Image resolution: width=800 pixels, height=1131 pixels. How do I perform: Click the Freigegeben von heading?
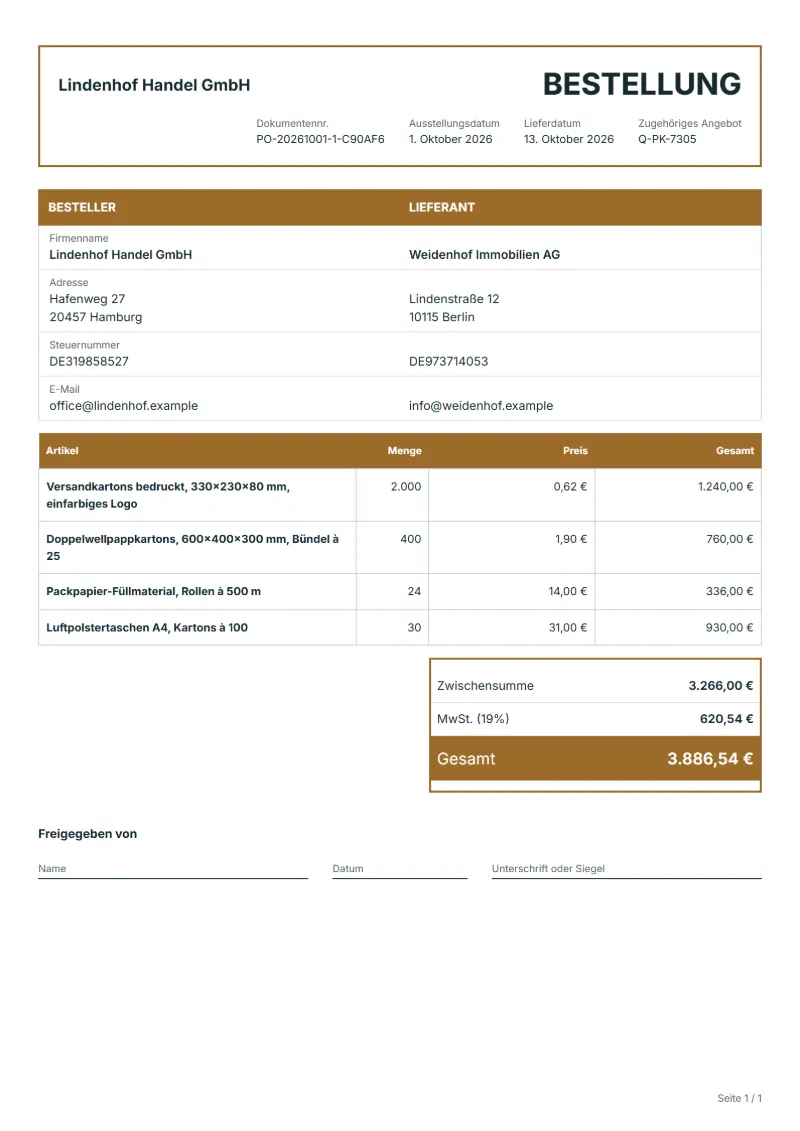87,834
